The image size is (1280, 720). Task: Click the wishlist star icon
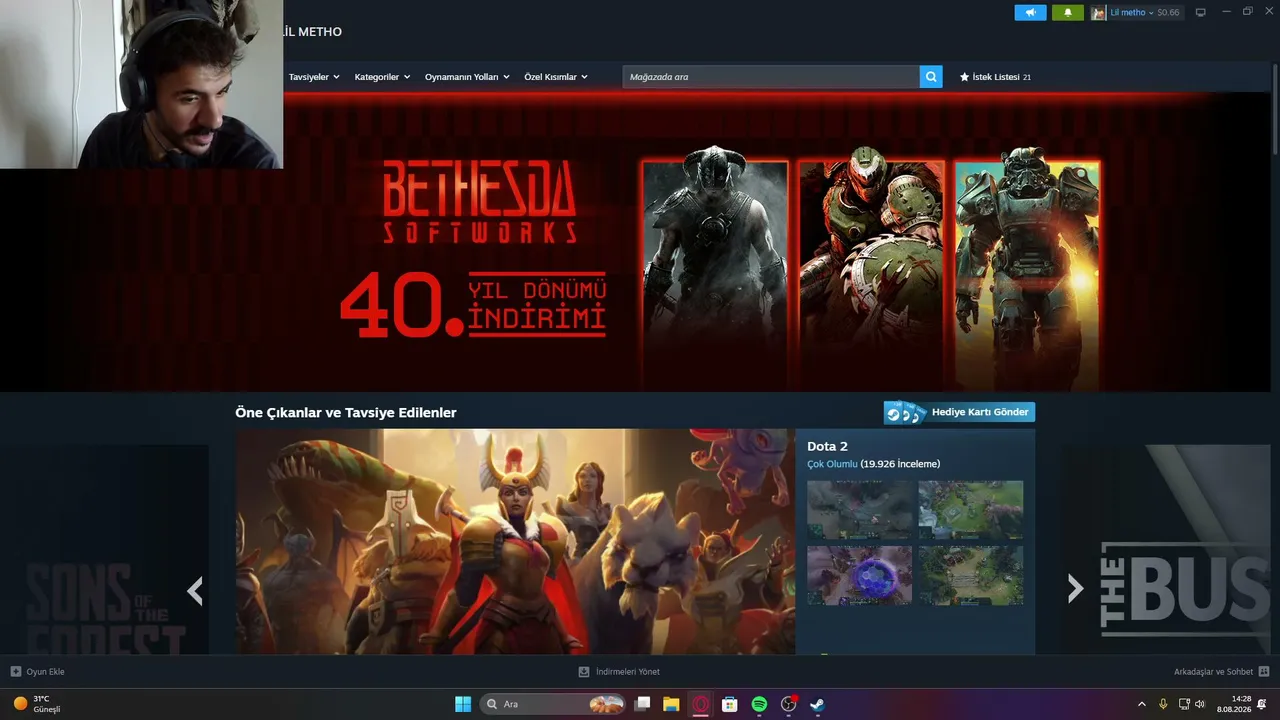click(x=965, y=77)
